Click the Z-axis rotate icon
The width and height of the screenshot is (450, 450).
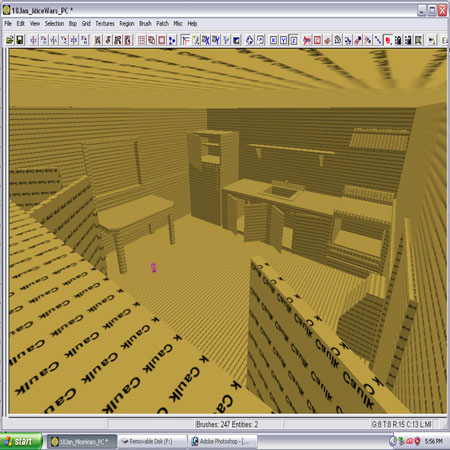pos(84,40)
